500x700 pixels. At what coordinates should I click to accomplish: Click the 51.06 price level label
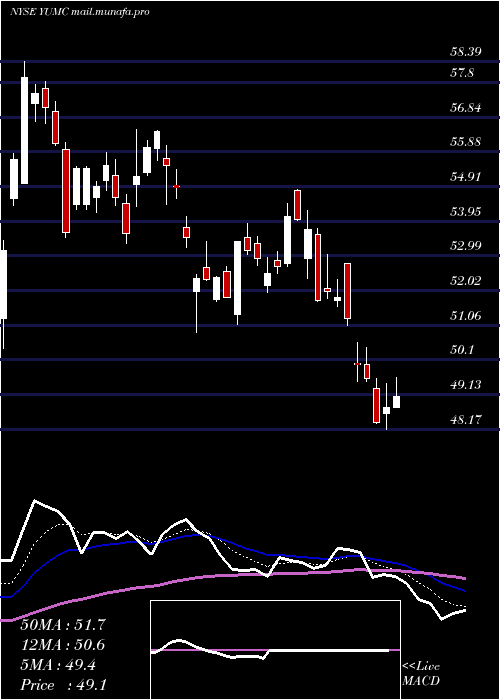(466, 316)
